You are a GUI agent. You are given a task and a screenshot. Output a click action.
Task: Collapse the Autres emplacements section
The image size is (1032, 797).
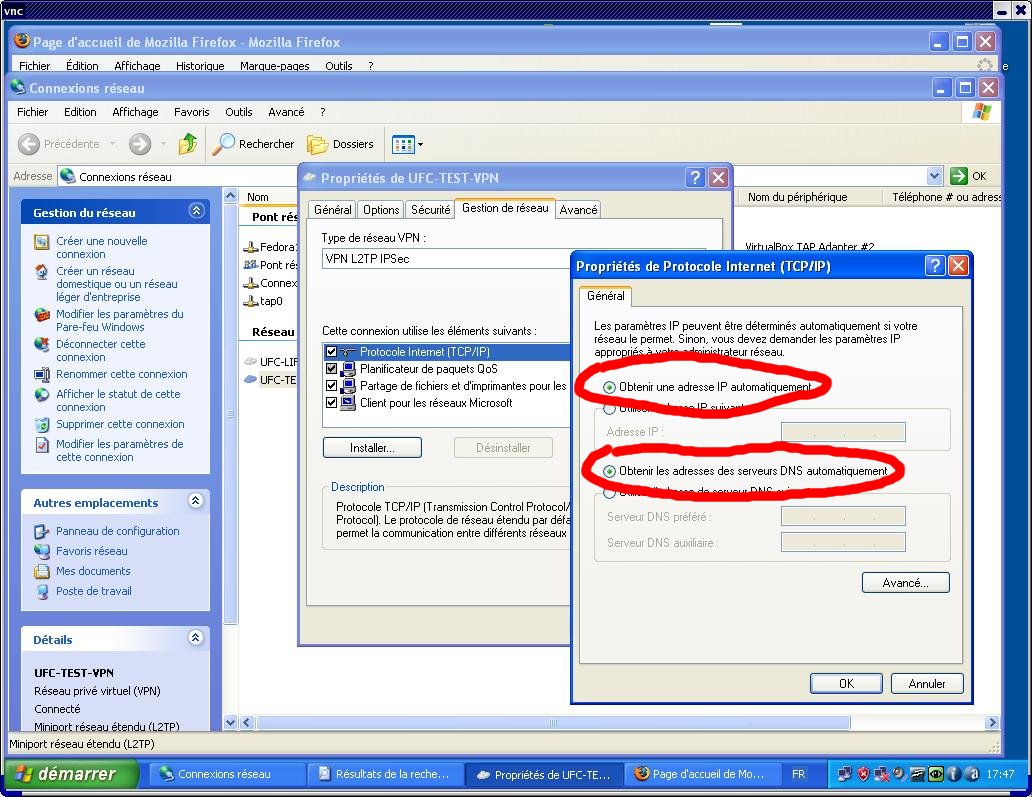pyautogui.click(x=196, y=502)
